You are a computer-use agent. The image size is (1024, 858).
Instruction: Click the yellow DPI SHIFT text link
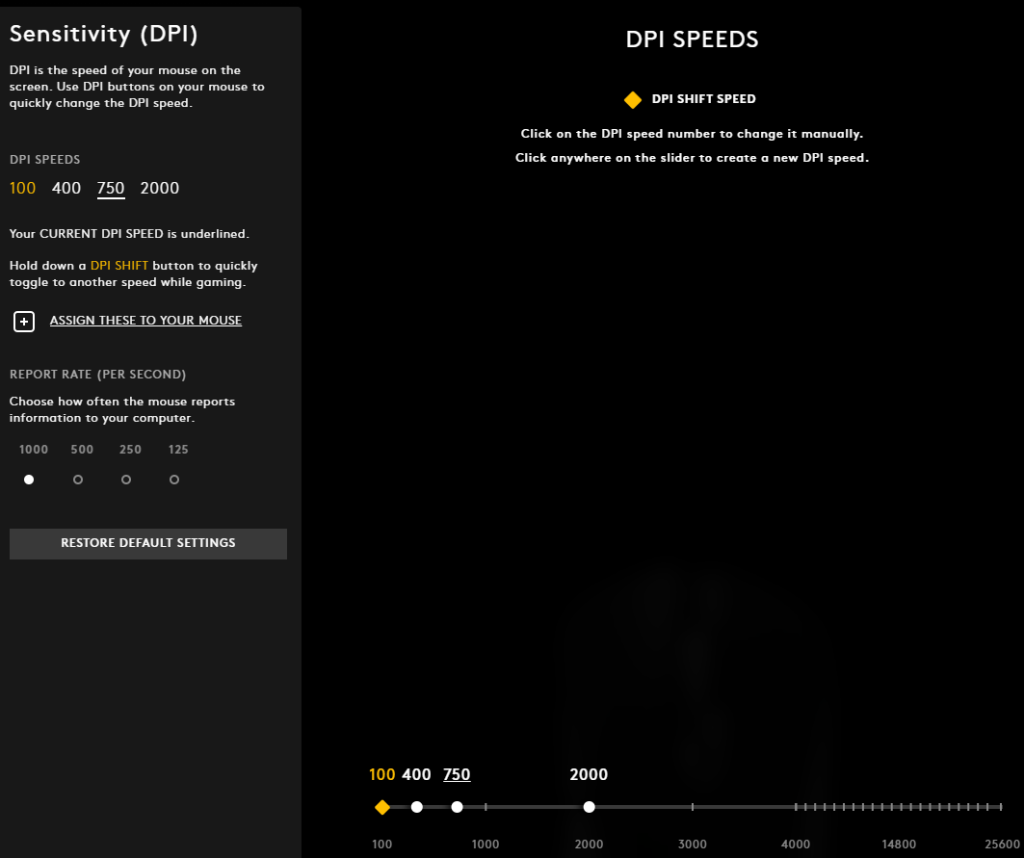[x=118, y=266]
